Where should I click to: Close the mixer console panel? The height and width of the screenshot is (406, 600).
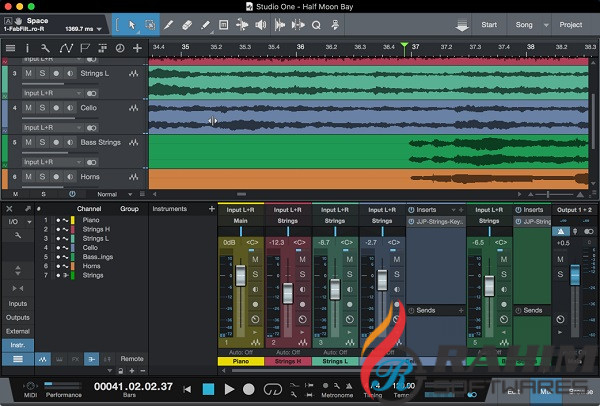coord(9,209)
